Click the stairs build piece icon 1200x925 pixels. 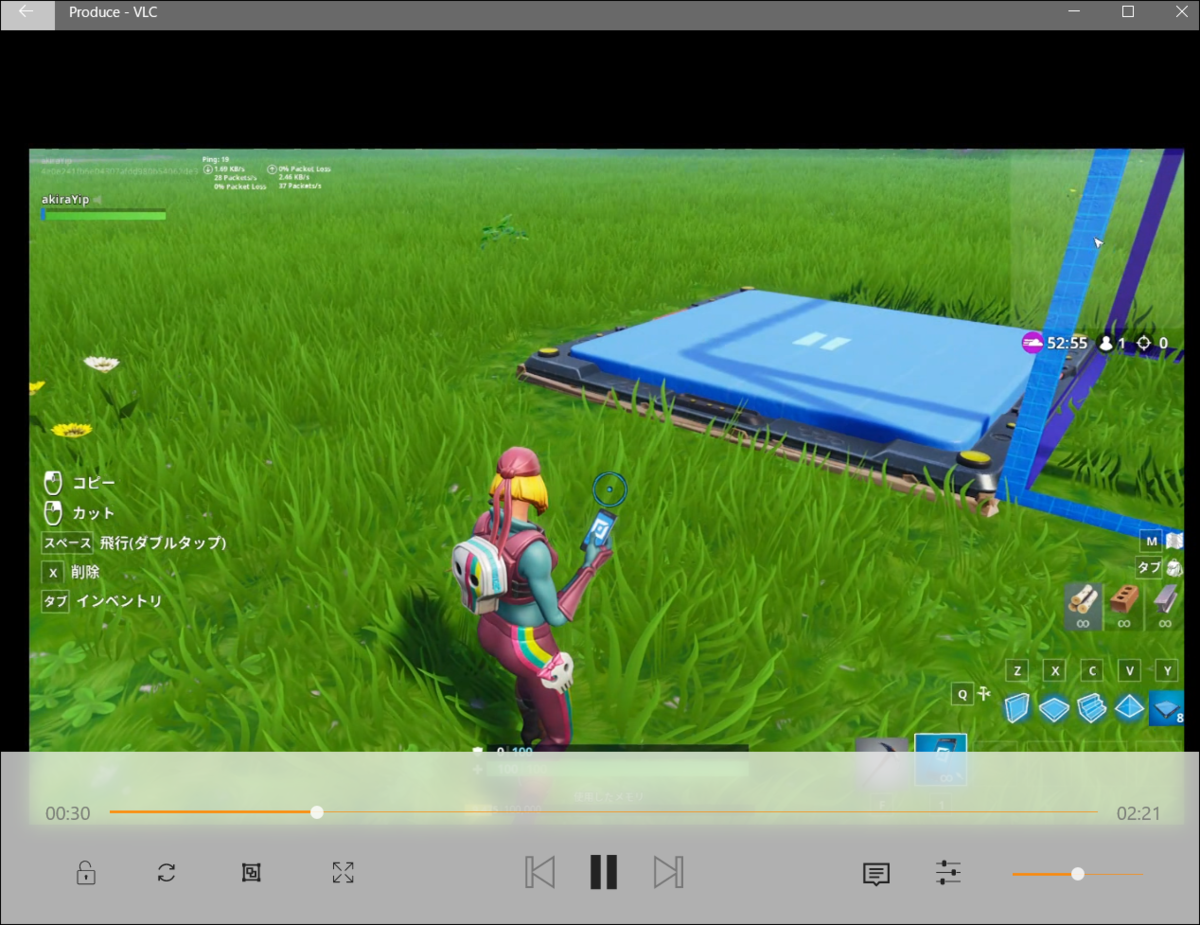click(x=1091, y=707)
